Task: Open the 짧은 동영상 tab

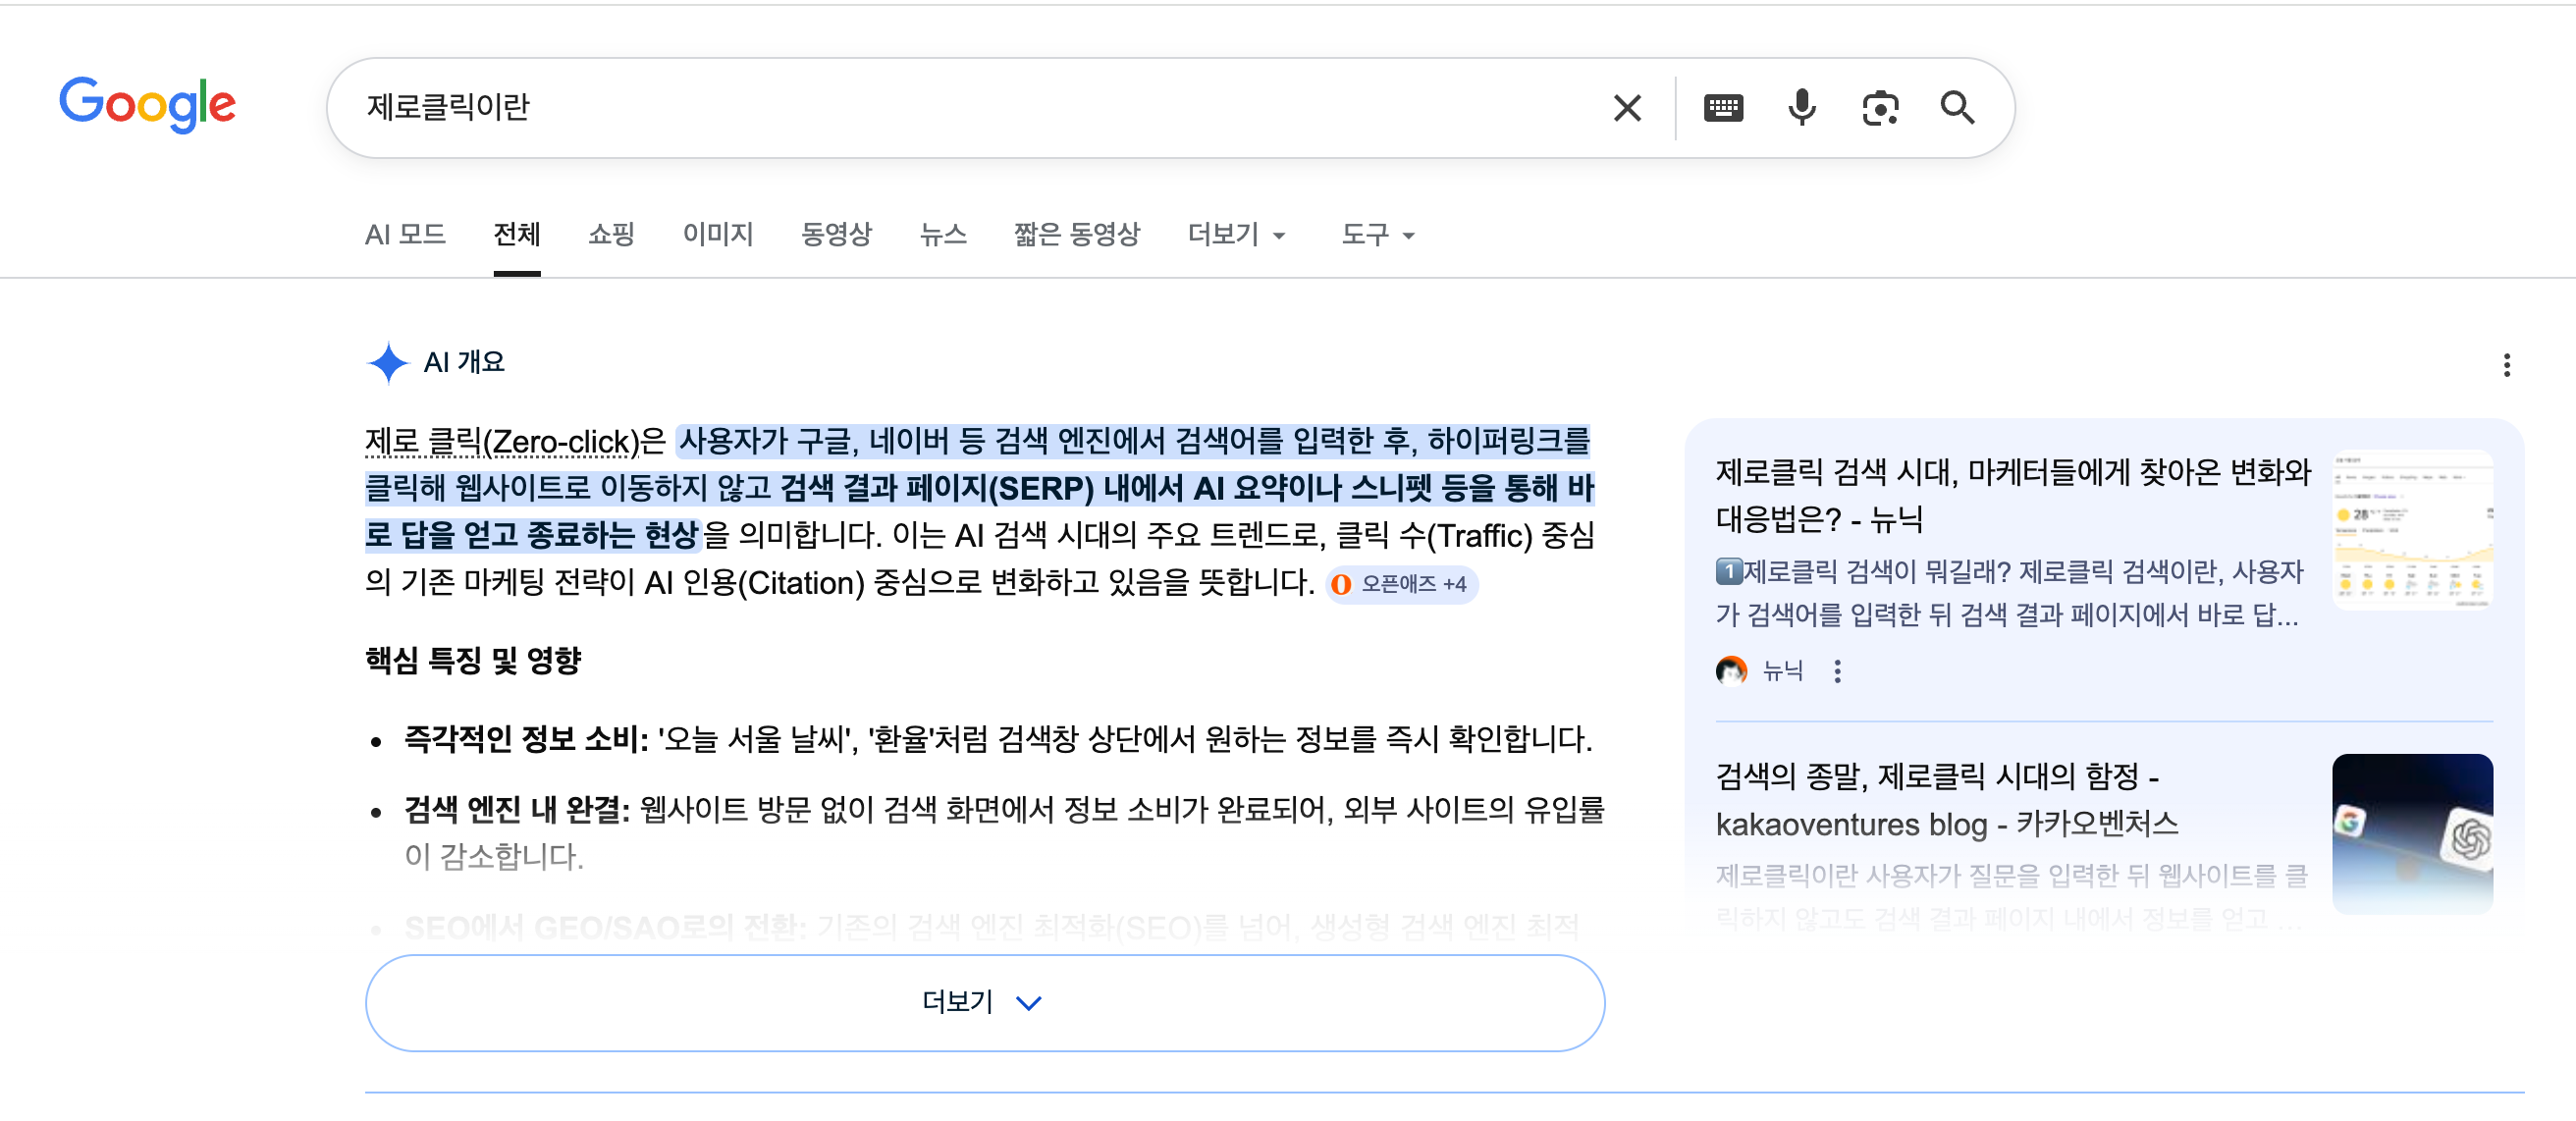Action: click(x=1076, y=235)
